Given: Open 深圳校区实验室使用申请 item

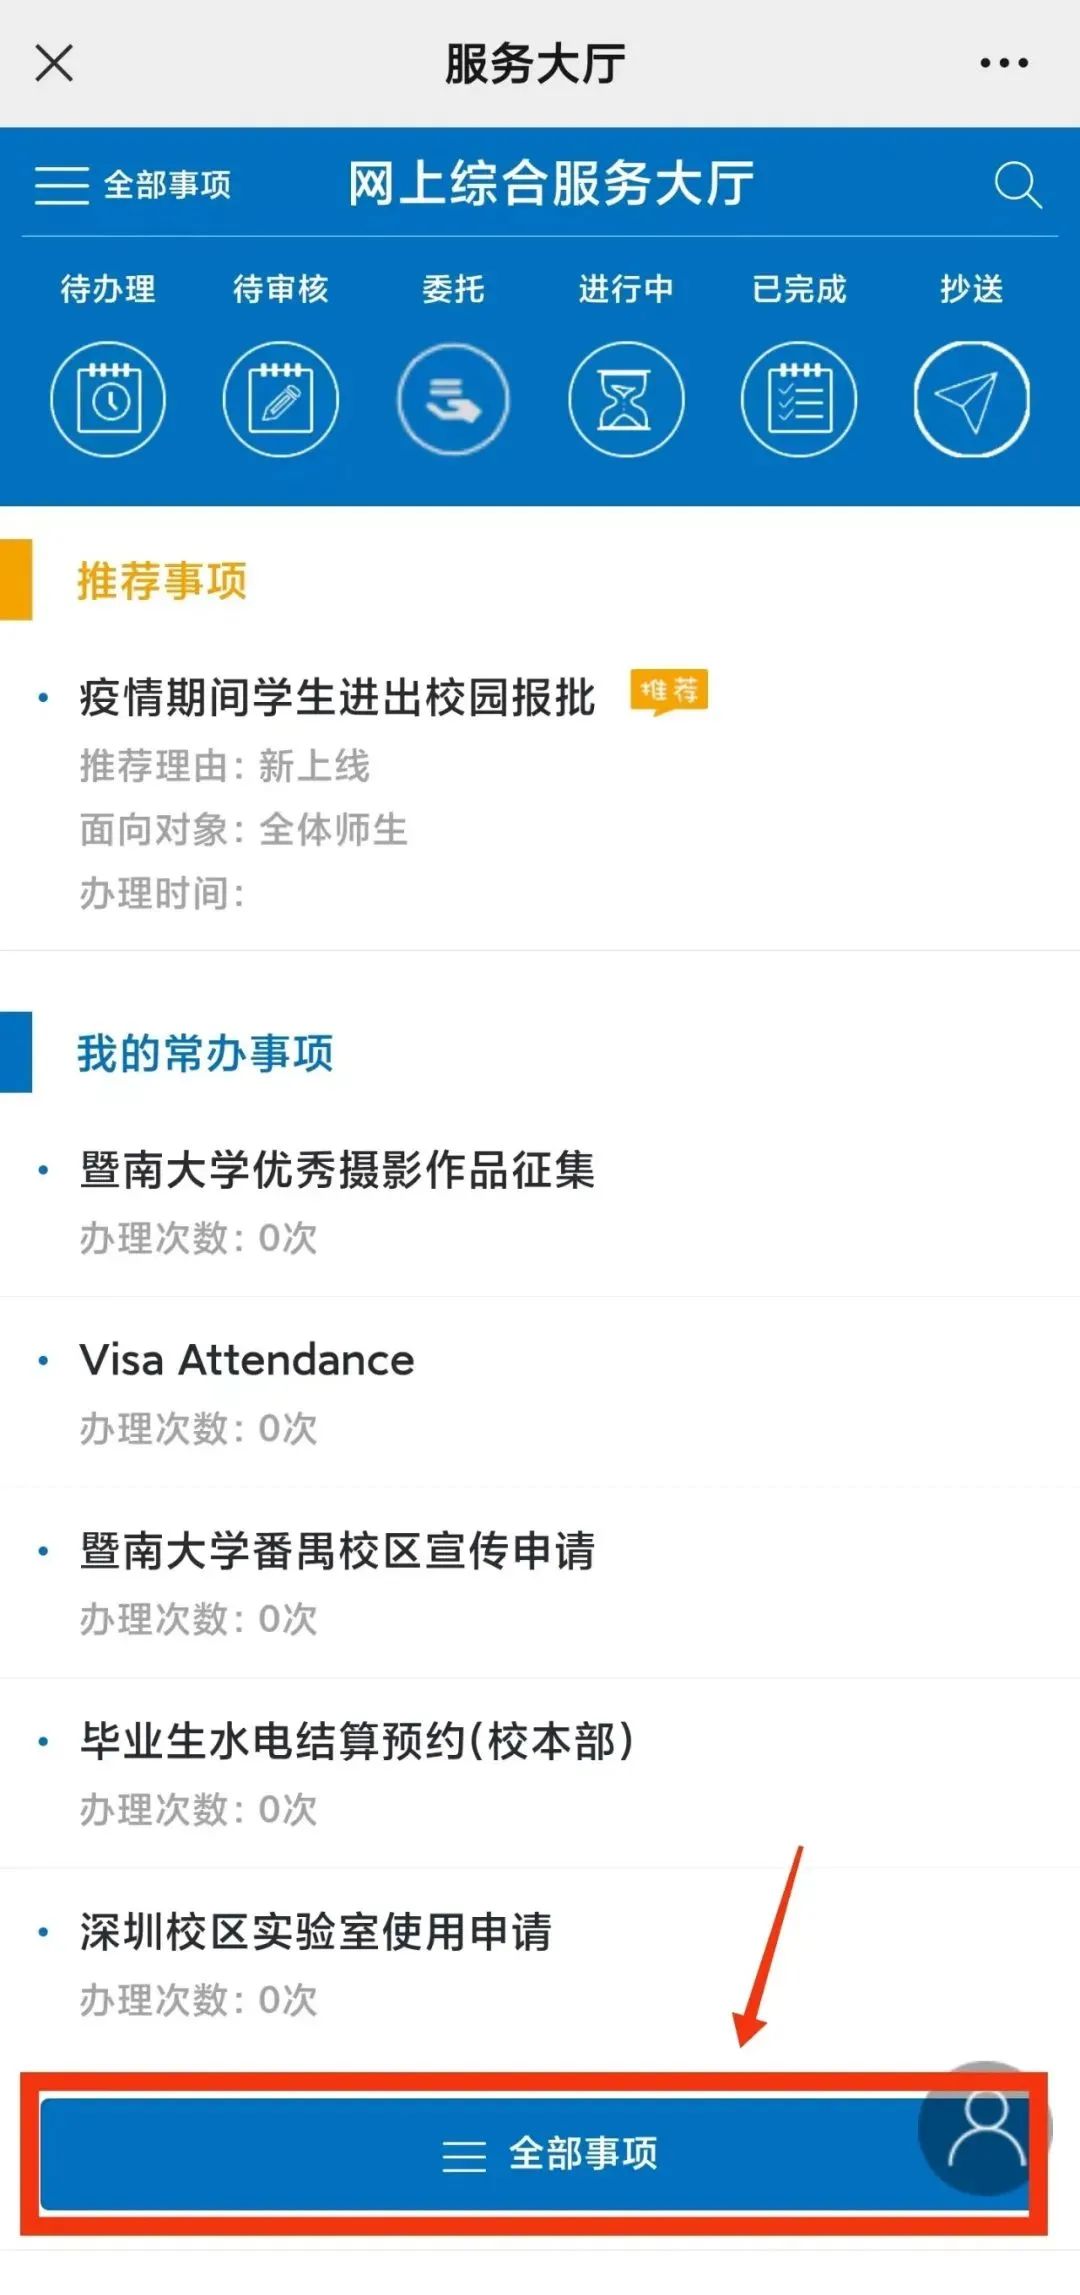Looking at the screenshot, I should coord(540,1963).
